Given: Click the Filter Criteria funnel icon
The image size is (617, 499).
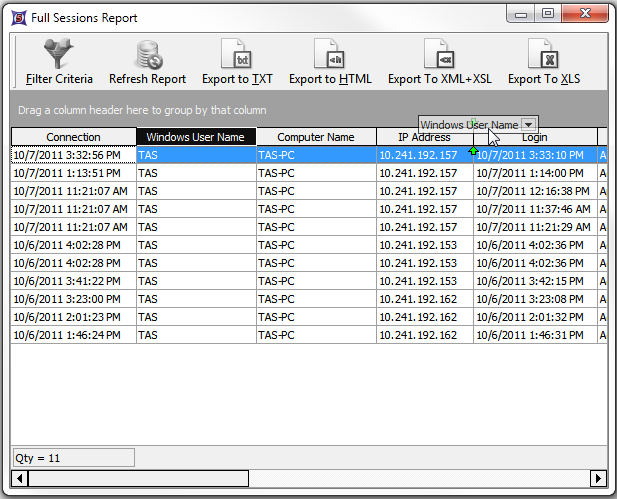Looking at the screenshot, I should [59, 54].
